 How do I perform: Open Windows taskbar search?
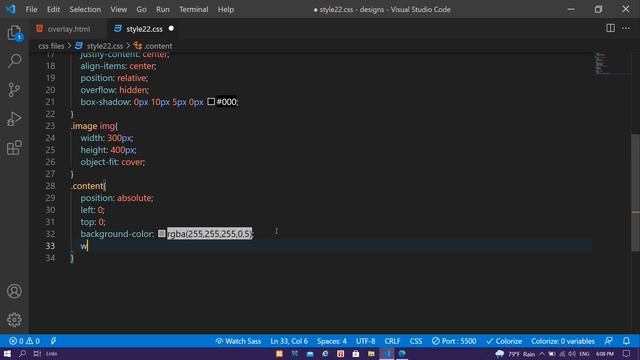point(22,353)
